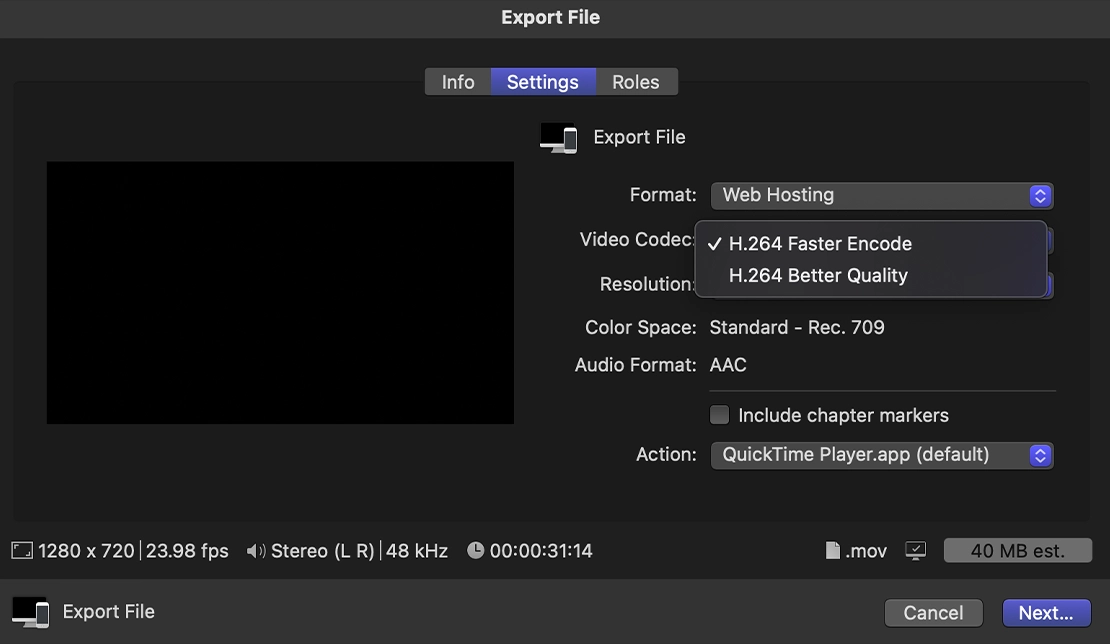
Task: Click the 40 MB est. size indicator
Action: coord(1017,551)
